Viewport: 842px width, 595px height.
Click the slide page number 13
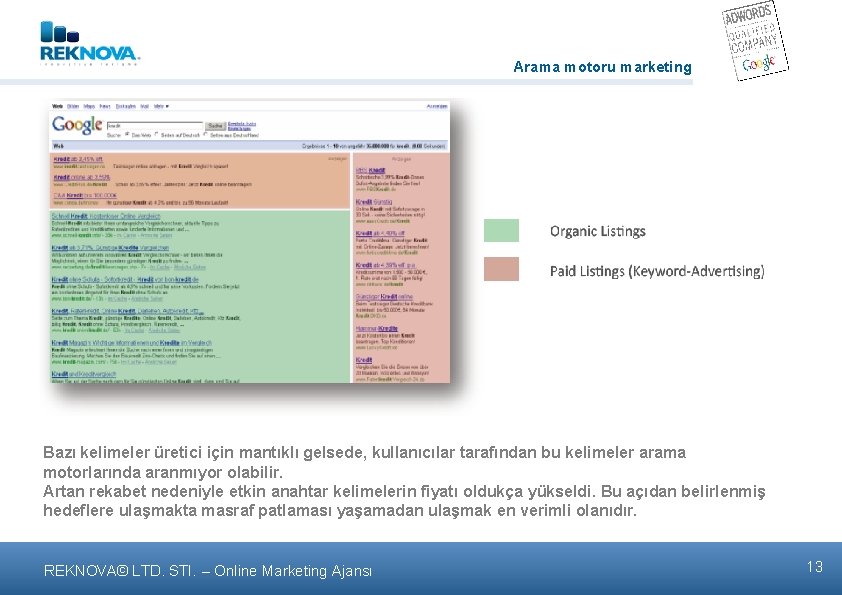pos(815,567)
